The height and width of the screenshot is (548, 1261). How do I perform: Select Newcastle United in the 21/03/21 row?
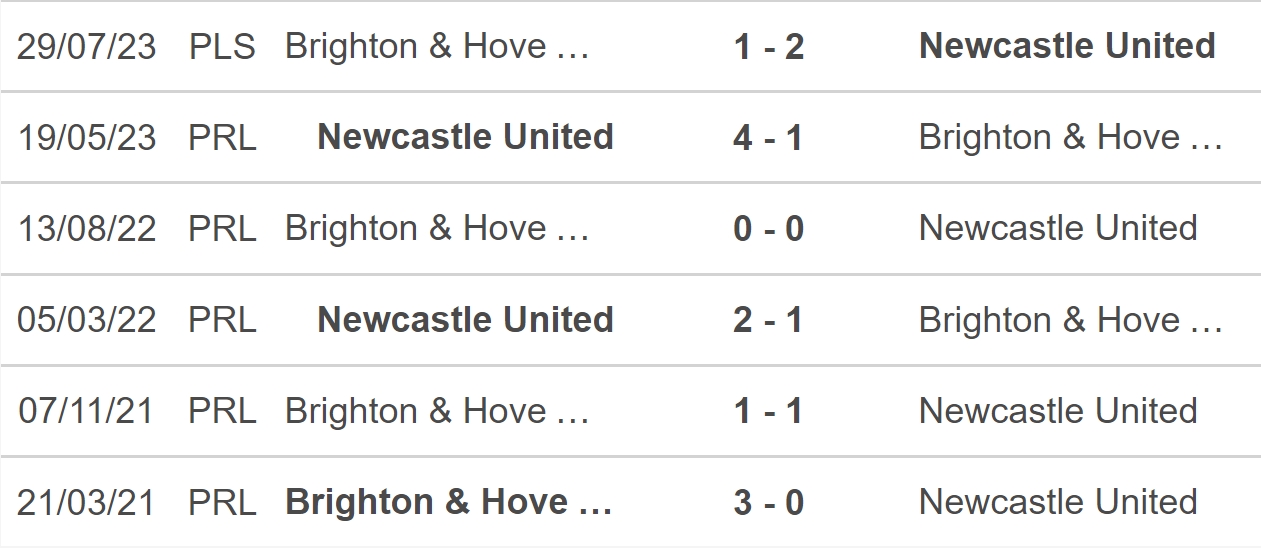point(1058,502)
